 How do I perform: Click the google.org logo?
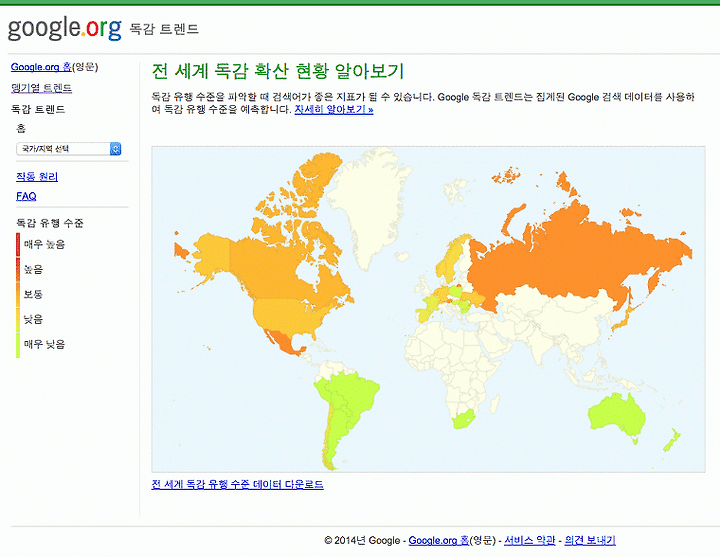65,28
